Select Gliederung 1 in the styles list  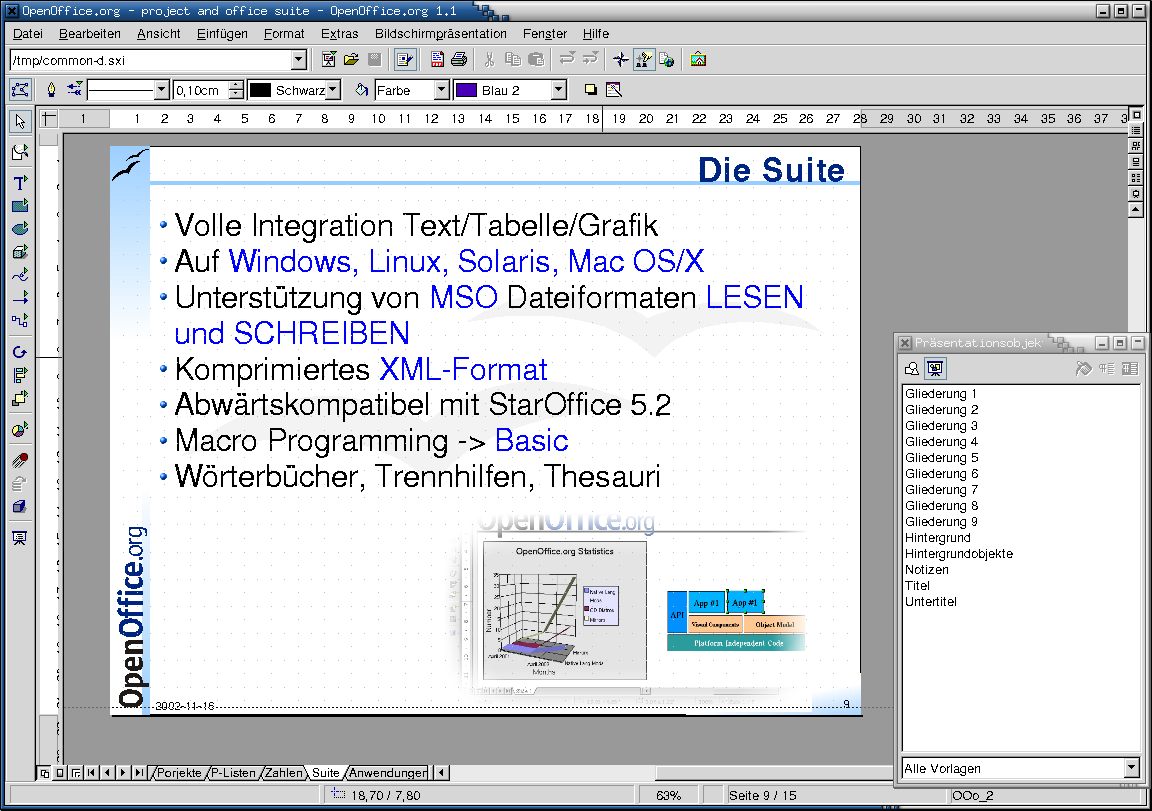pos(941,394)
